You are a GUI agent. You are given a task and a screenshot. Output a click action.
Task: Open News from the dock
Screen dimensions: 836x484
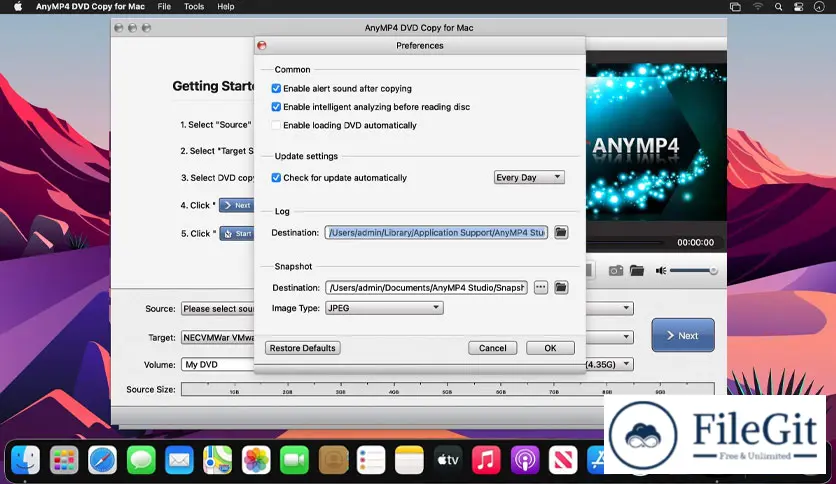pos(563,459)
